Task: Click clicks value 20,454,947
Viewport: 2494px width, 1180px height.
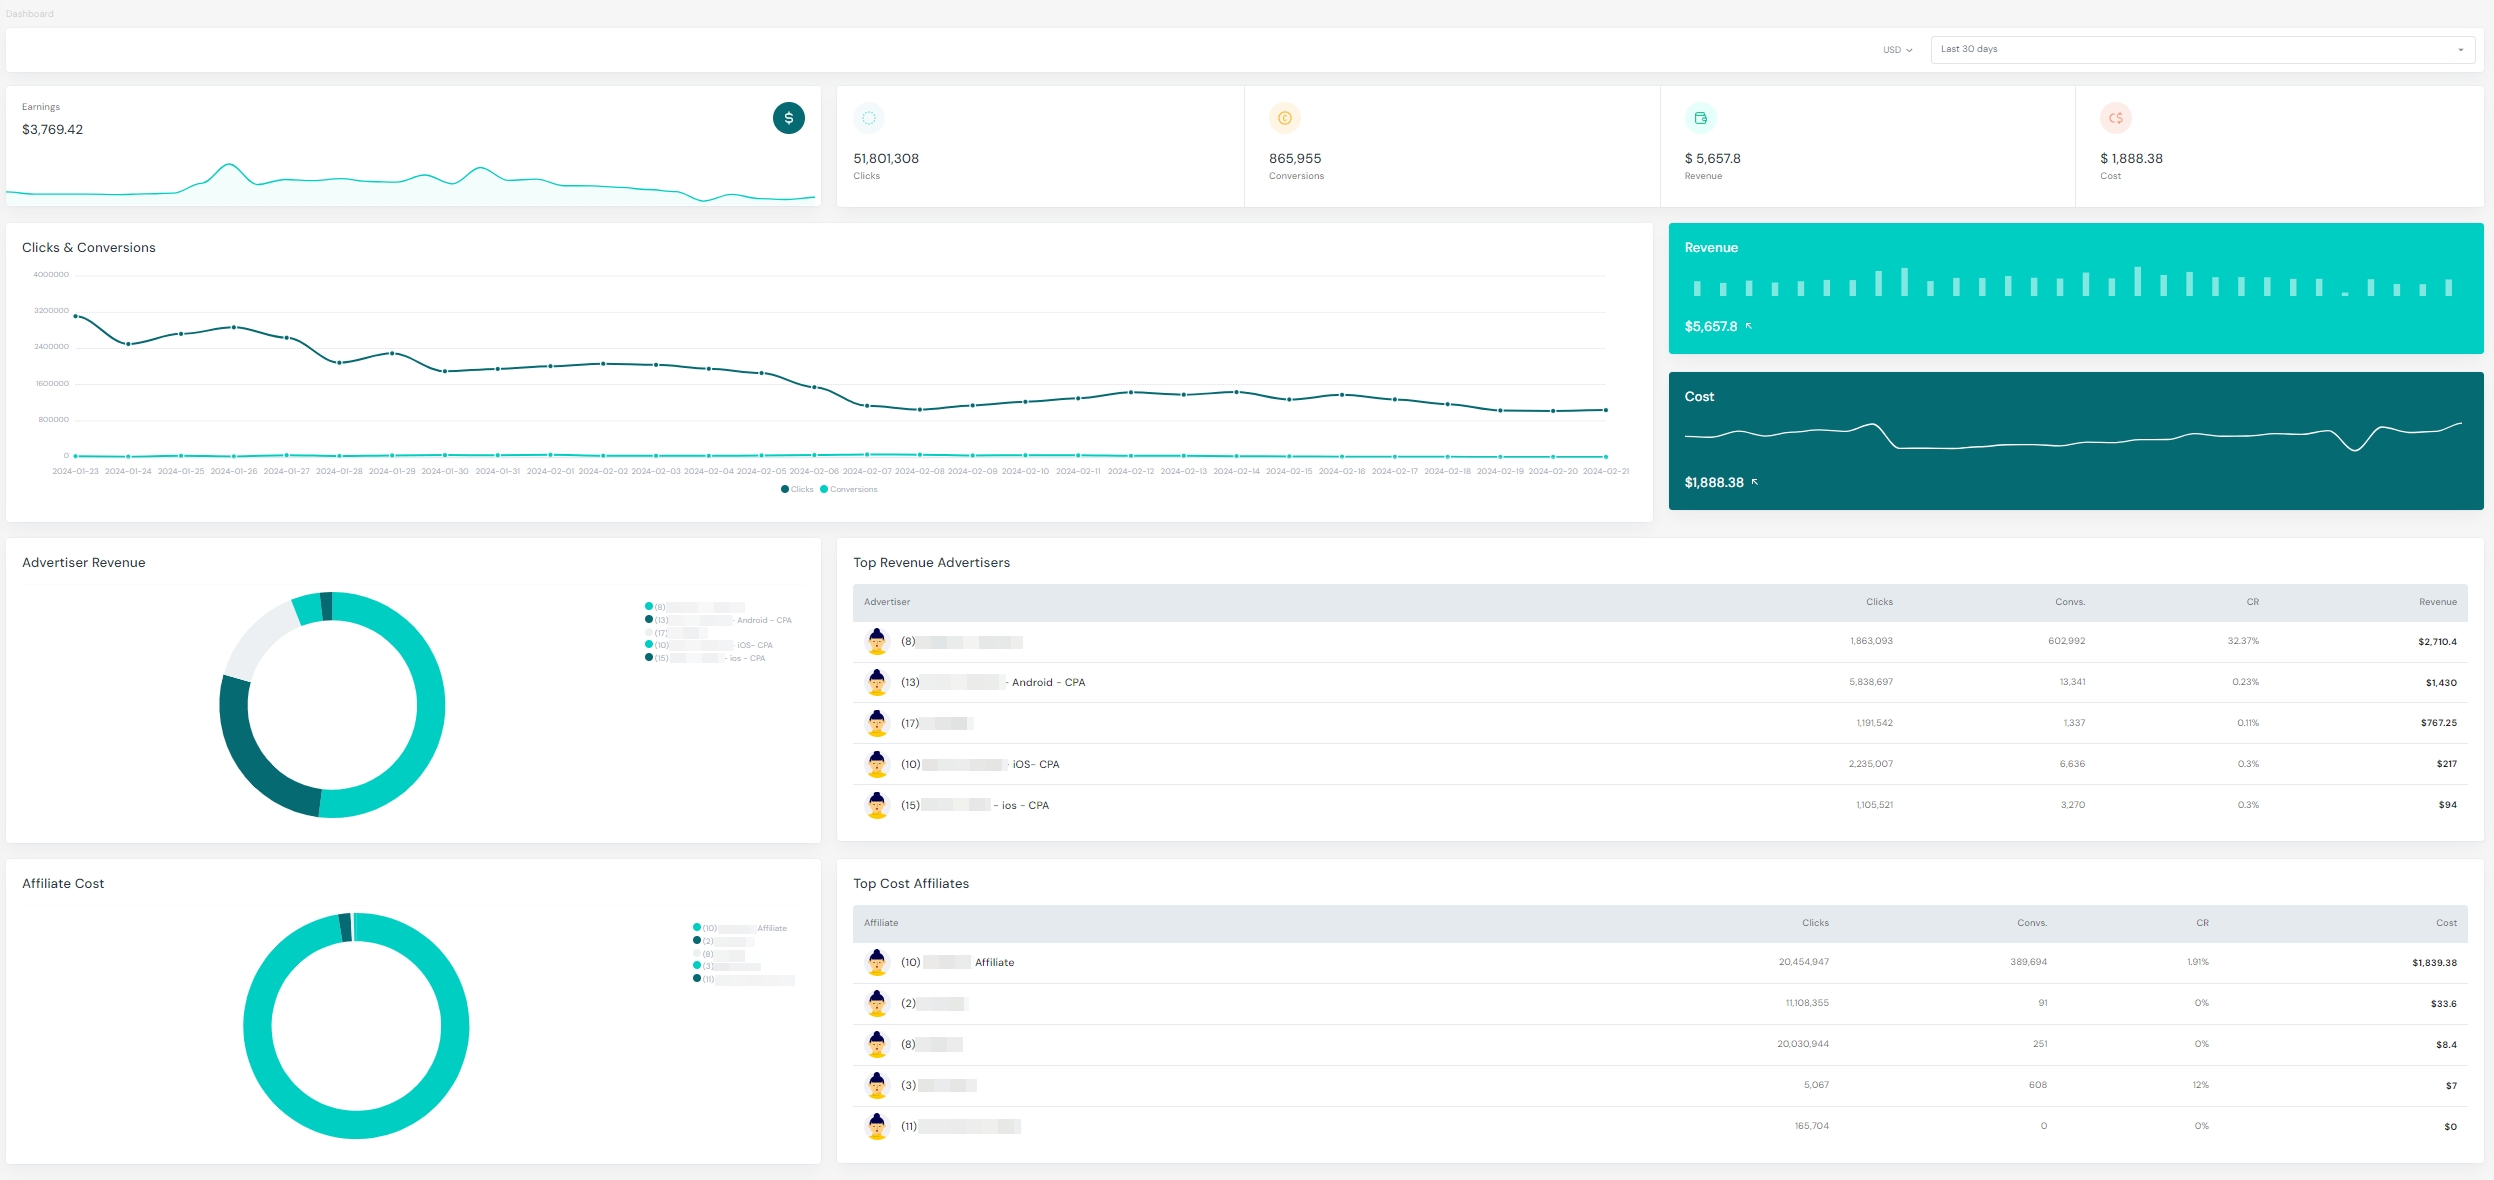Action: pos(1803,962)
